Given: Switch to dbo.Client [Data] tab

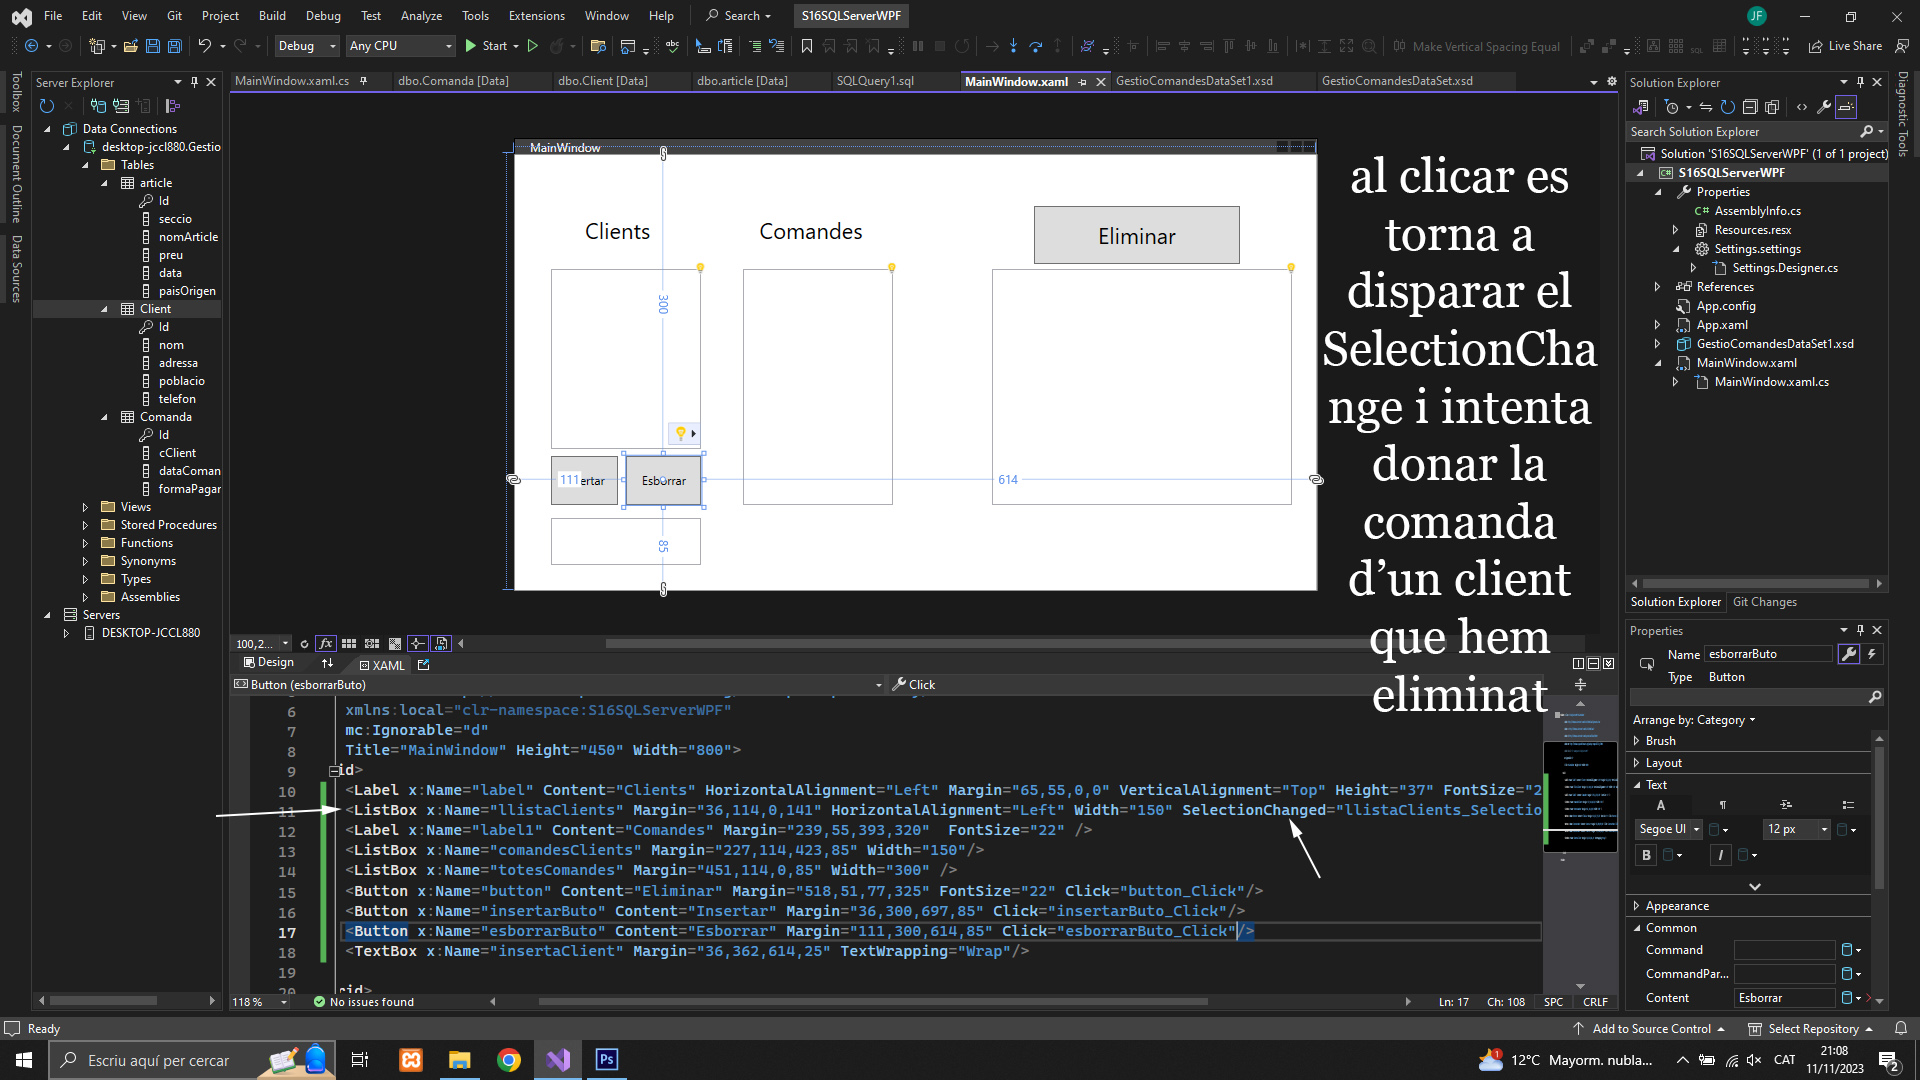Looking at the screenshot, I should click(602, 81).
